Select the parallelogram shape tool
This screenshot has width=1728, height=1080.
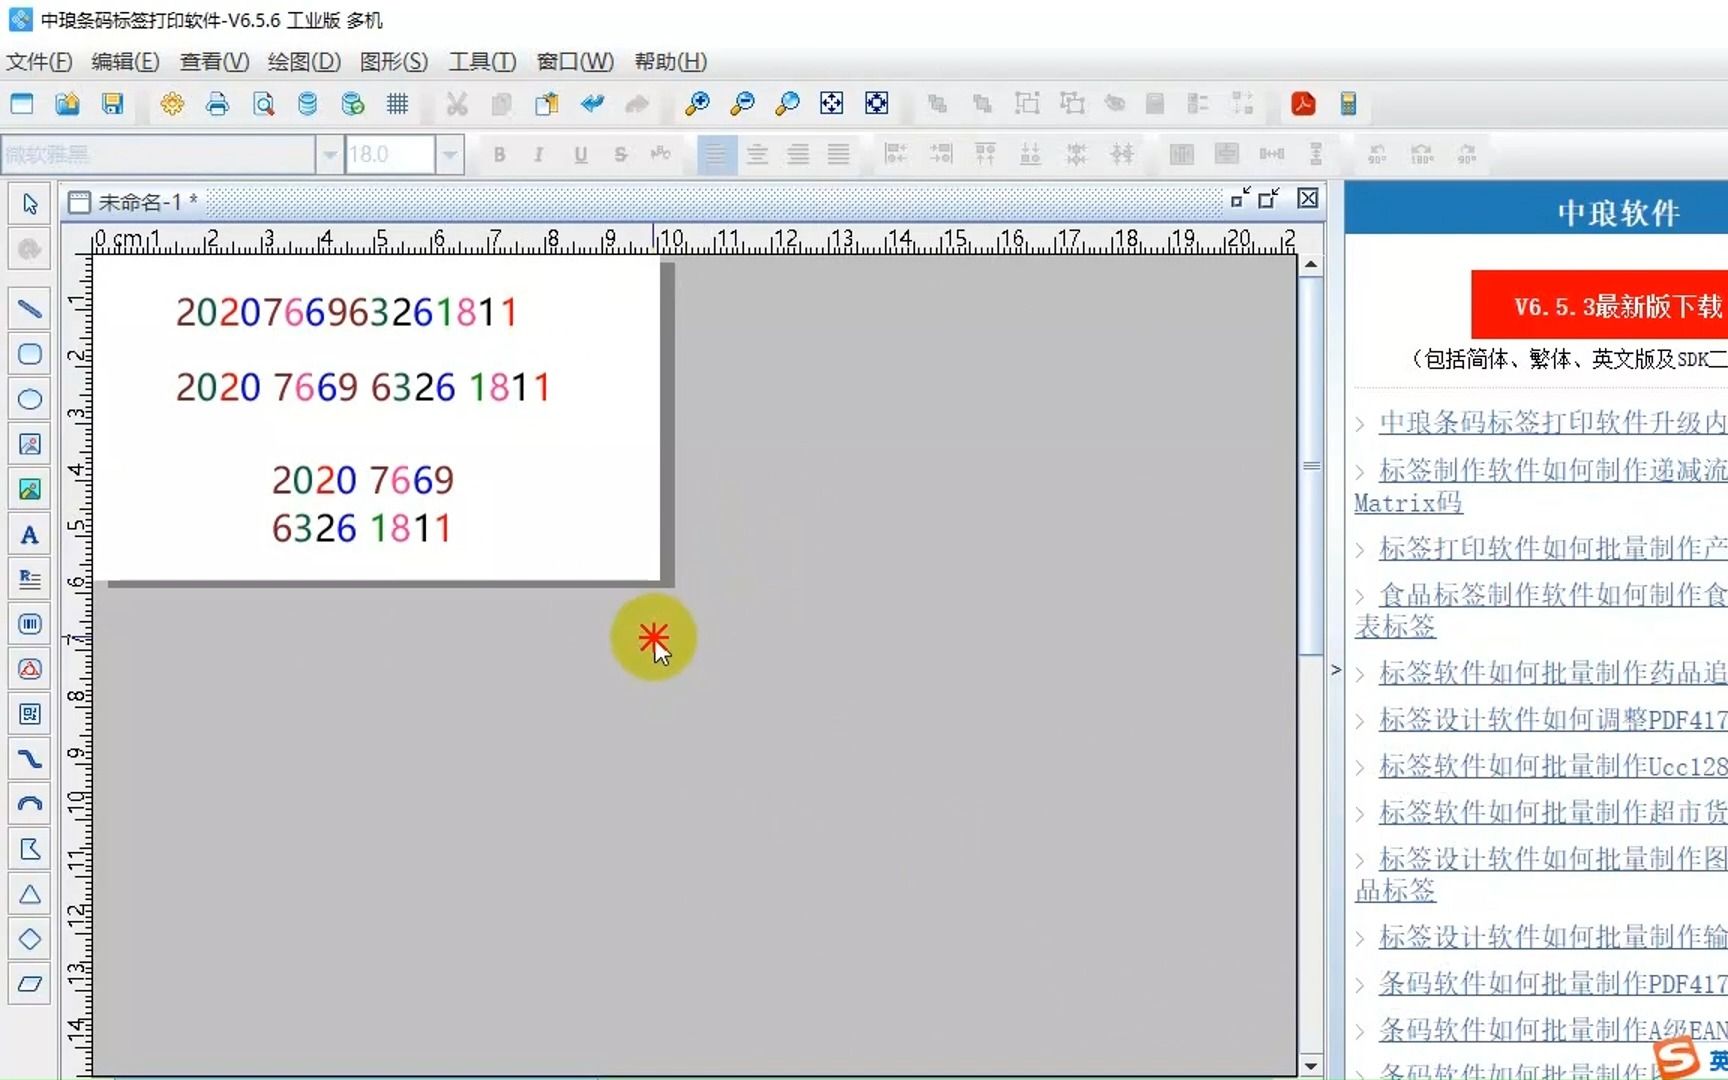pyautogui.click(x=30, y=984)
